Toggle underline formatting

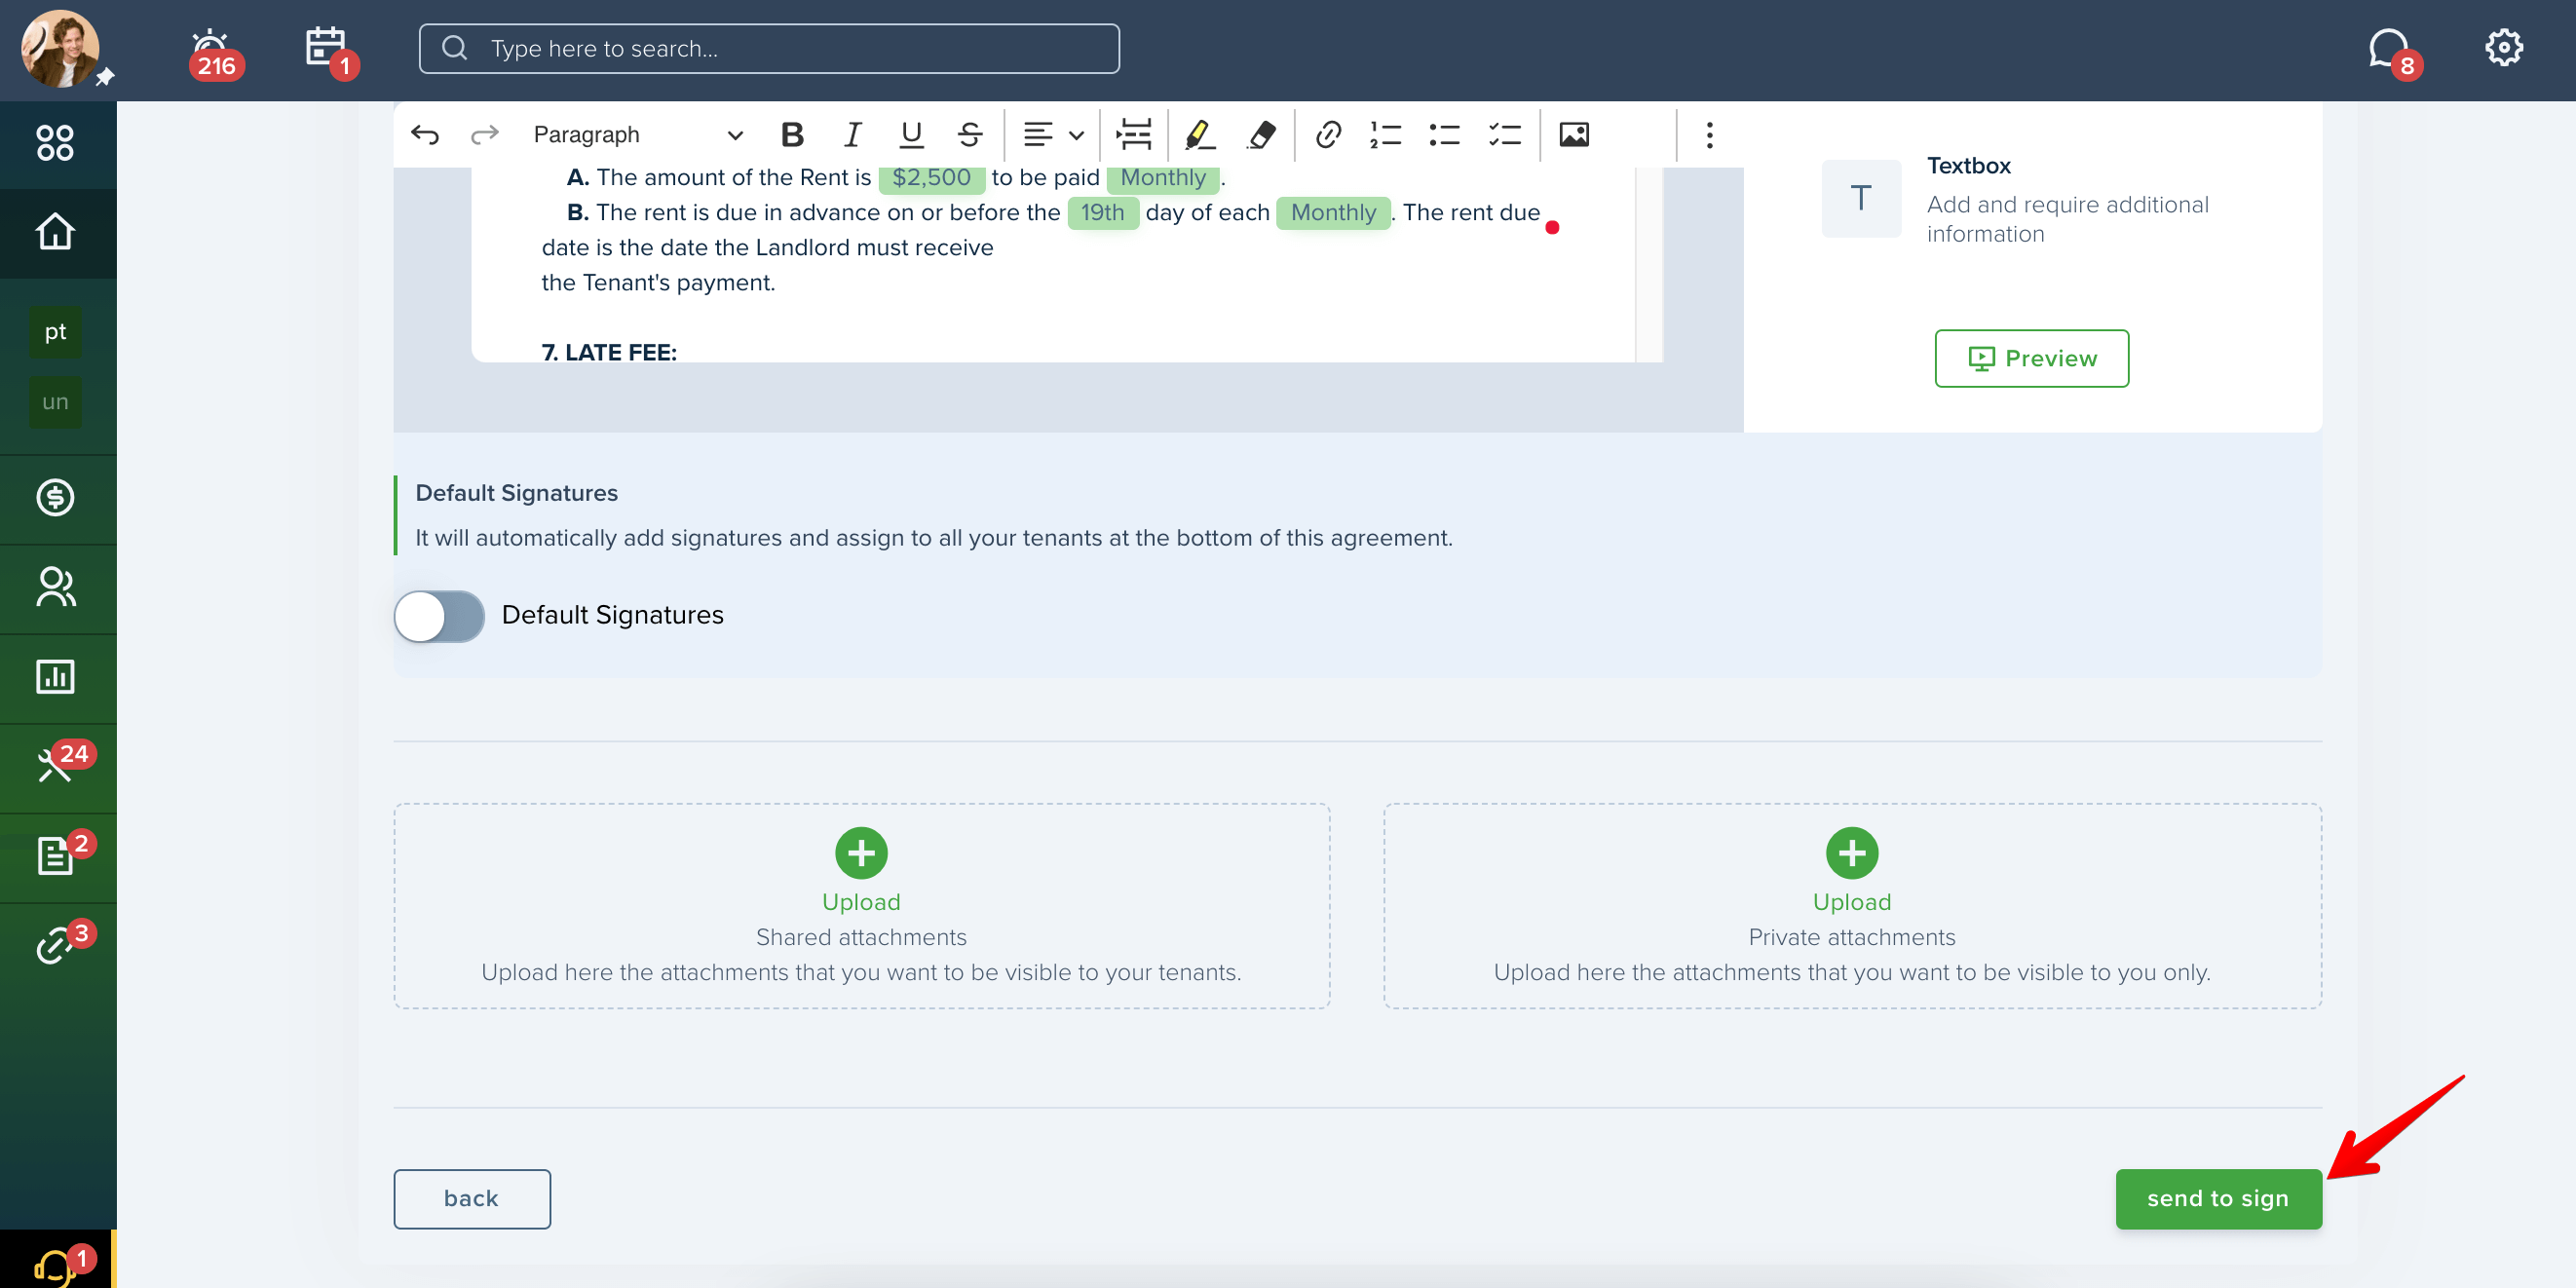(911, 135)
